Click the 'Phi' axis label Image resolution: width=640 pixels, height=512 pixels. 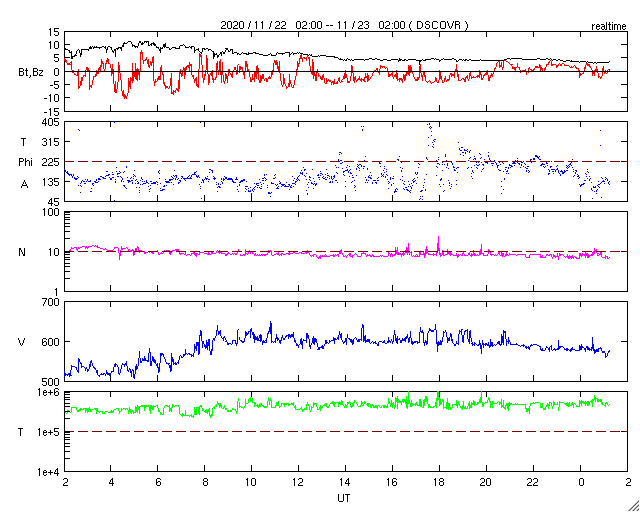(25, 162)
